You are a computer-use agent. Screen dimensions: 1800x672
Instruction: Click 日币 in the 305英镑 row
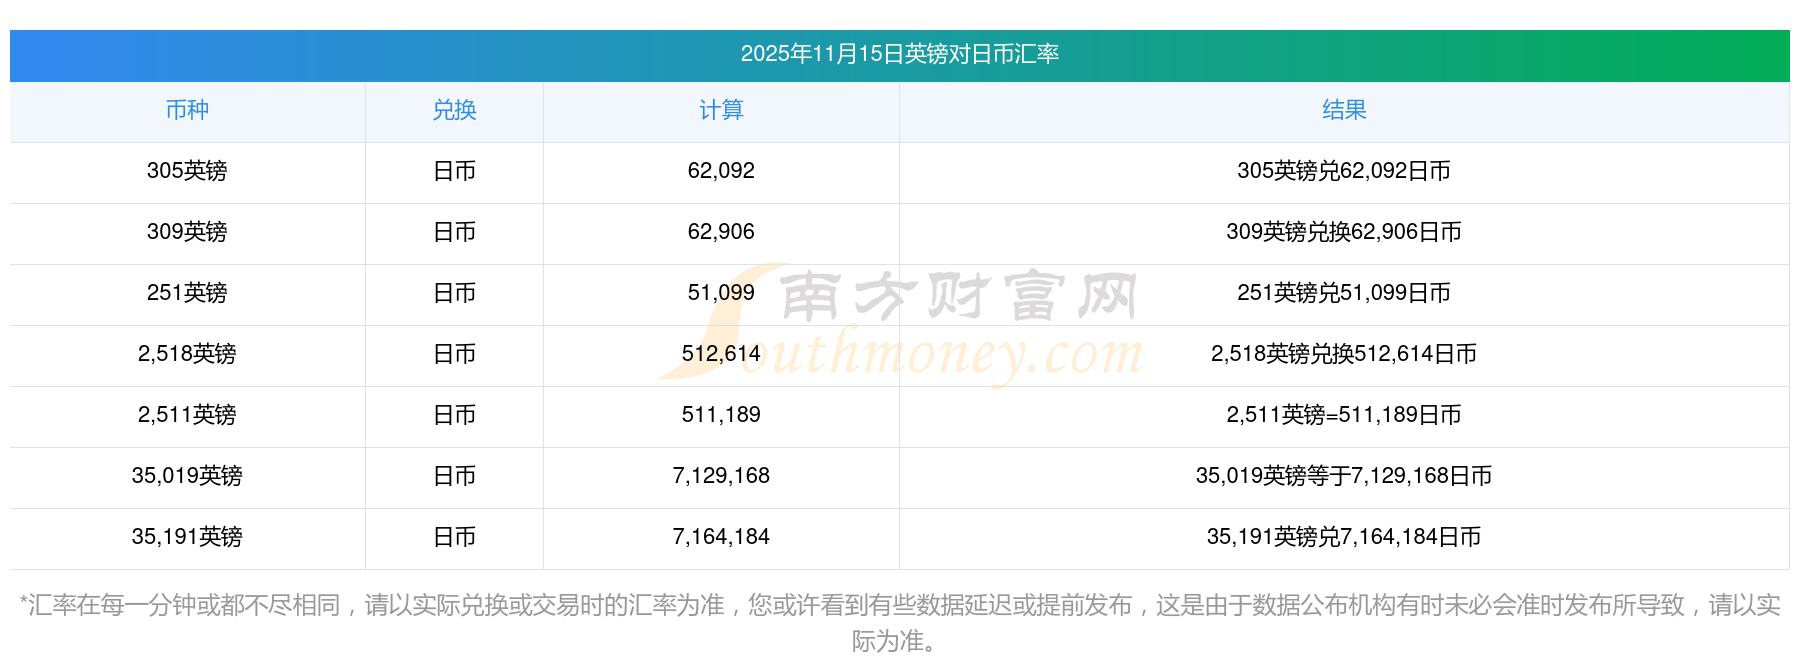[454, 171]
